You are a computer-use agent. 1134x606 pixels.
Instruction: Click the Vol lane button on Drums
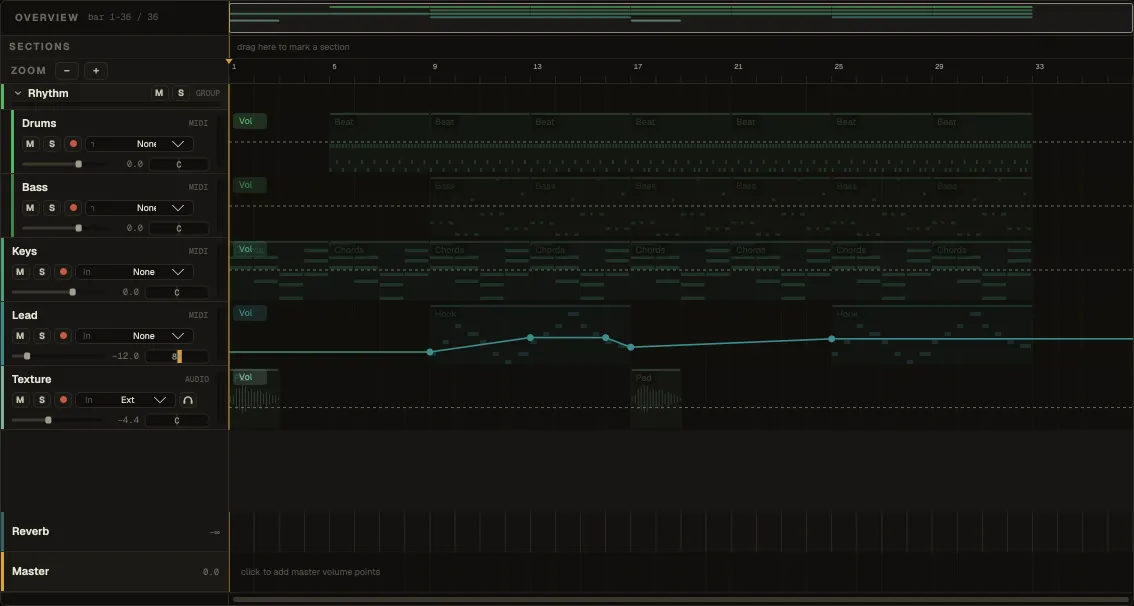250,121
